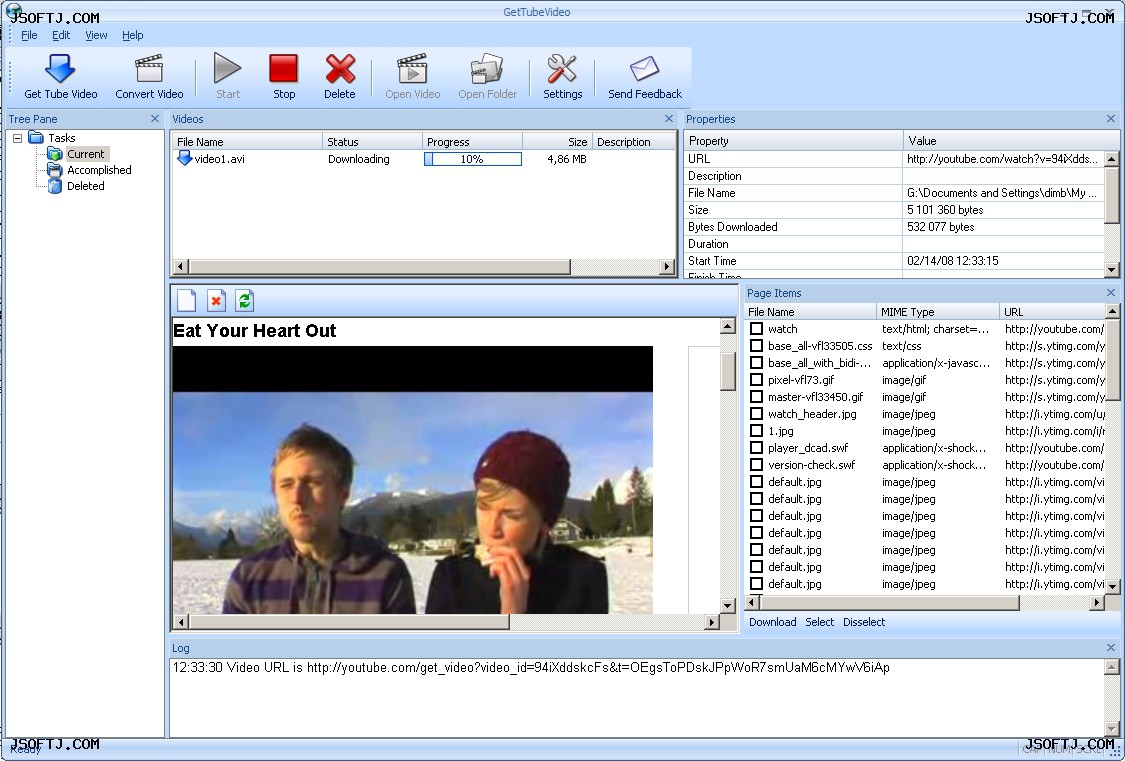1125x761 pixels.
Task: Click the Open Video toolbar icon
Action: 413,69
